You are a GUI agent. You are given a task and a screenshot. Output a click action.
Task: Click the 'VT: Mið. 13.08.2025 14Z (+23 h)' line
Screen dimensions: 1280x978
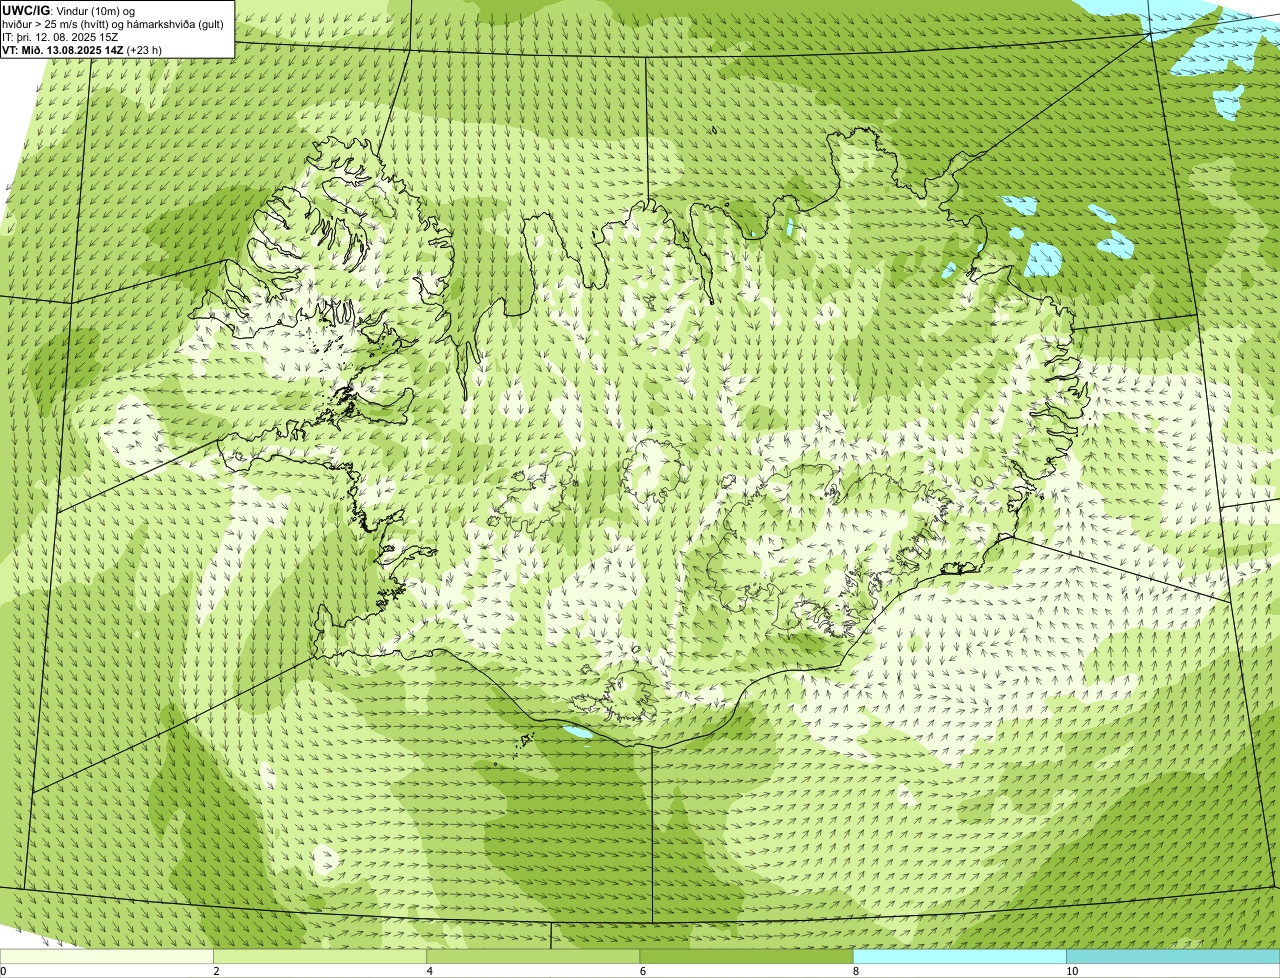[82, 50]
